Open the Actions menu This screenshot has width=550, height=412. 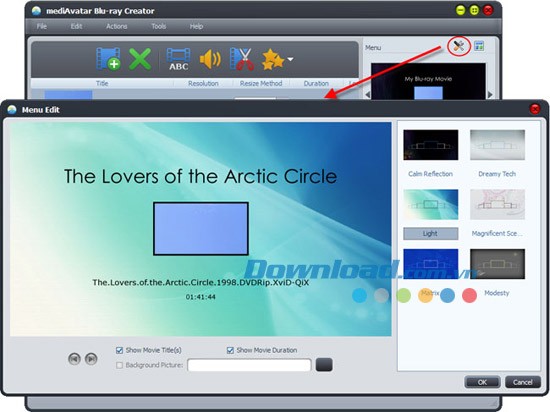point(116,26)
